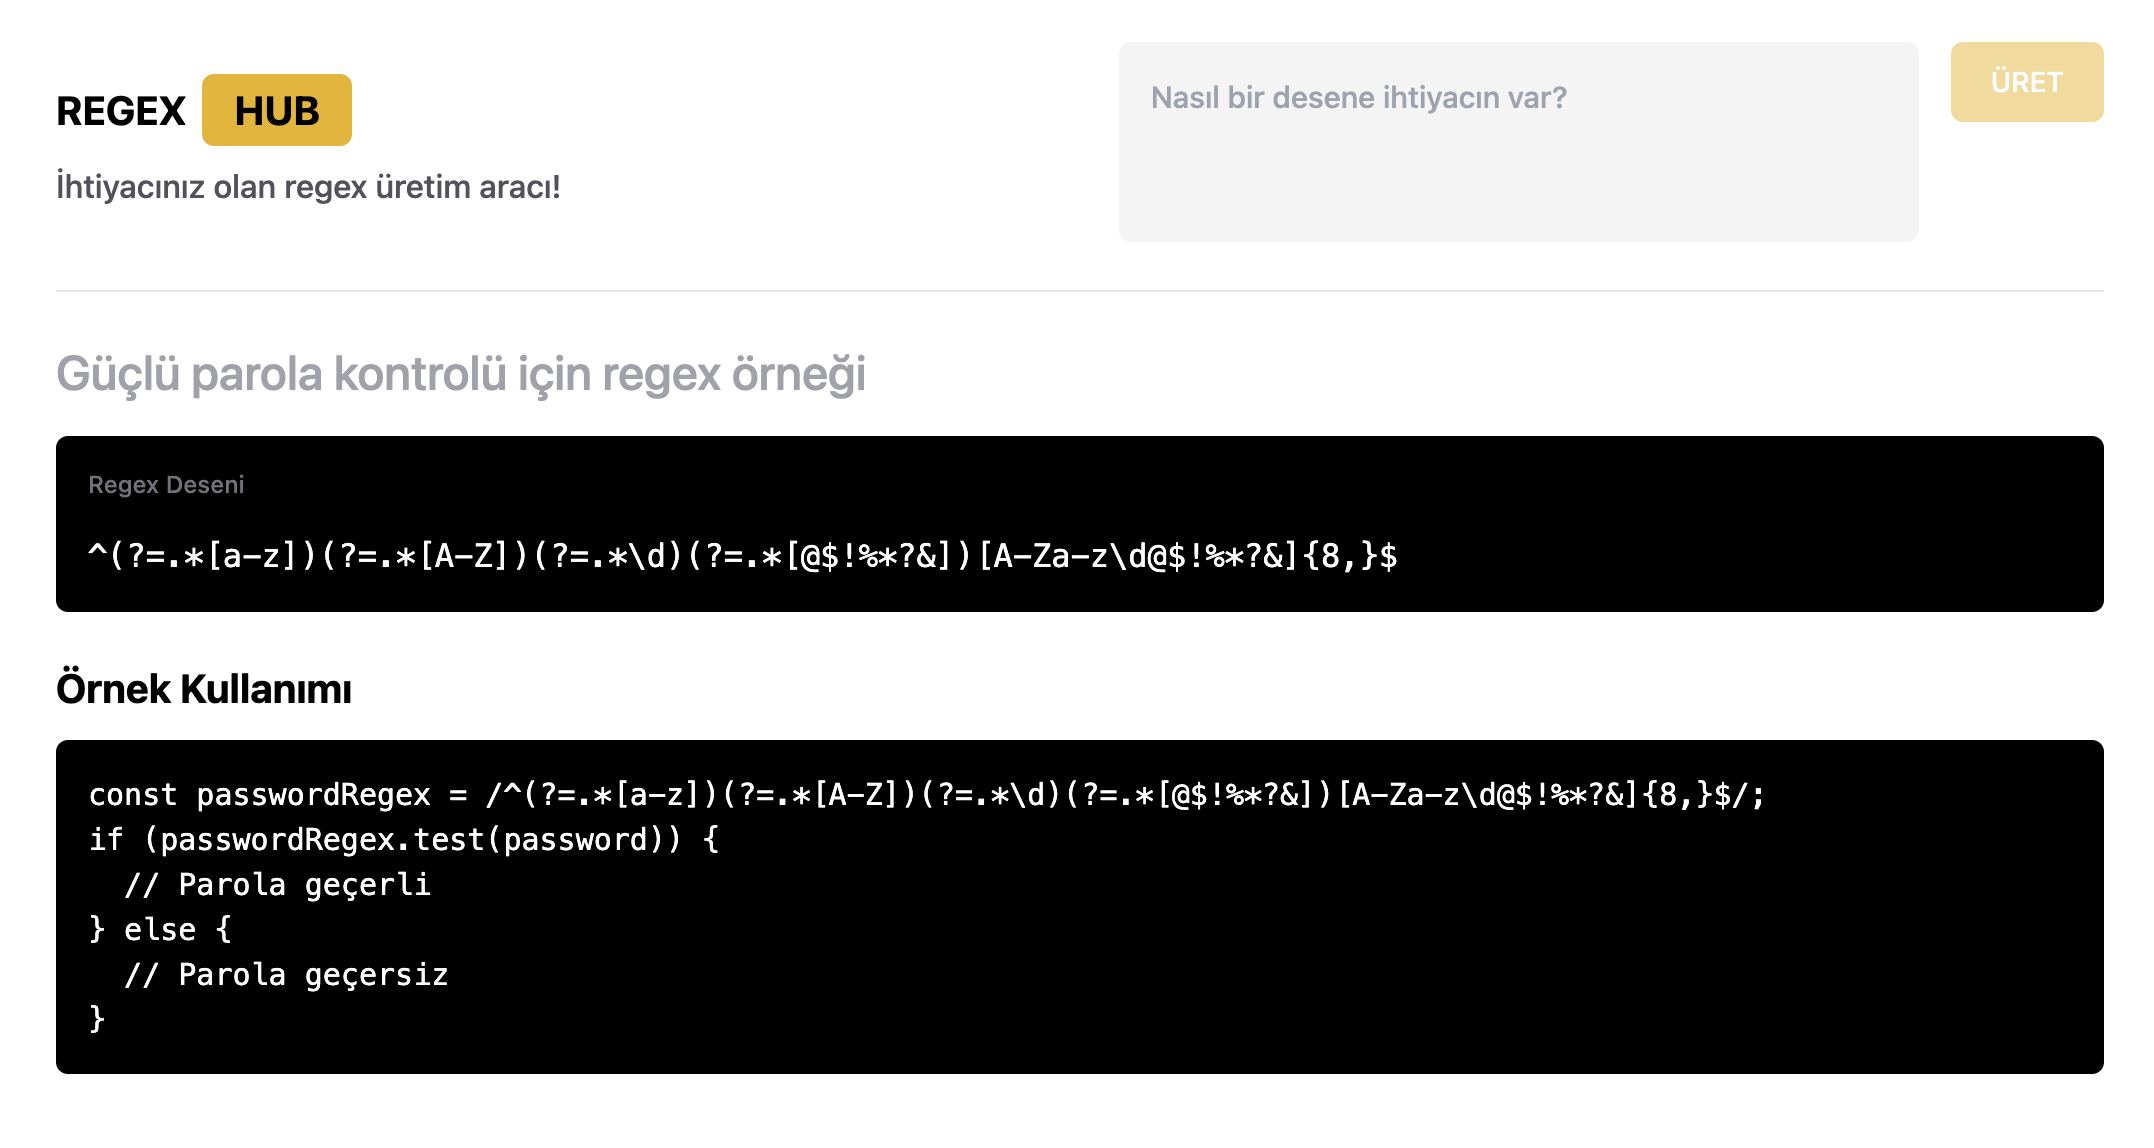Click the 'Regex Deseni' label
Image resolution: width=2154 pixels, height=1148 pixels.
[x=166, y=485]
